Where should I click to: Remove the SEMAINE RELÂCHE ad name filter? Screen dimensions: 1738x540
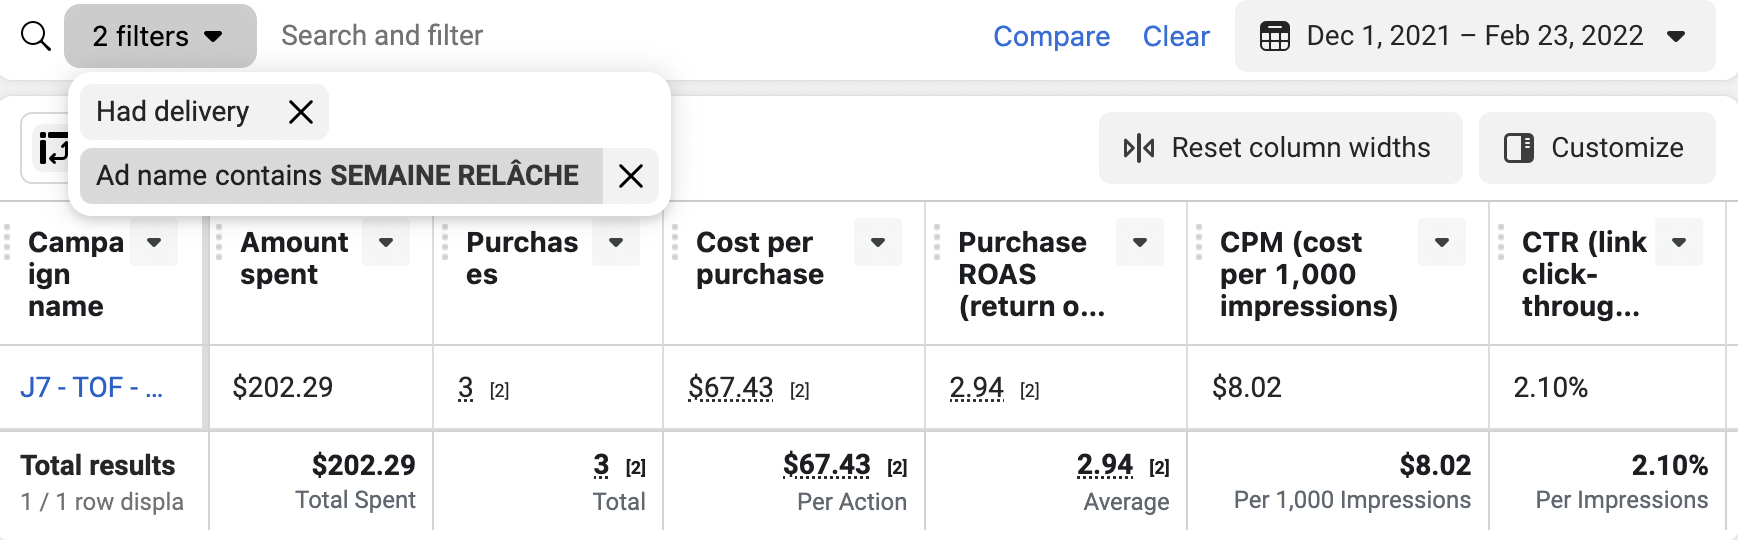(x=630, y=176)
